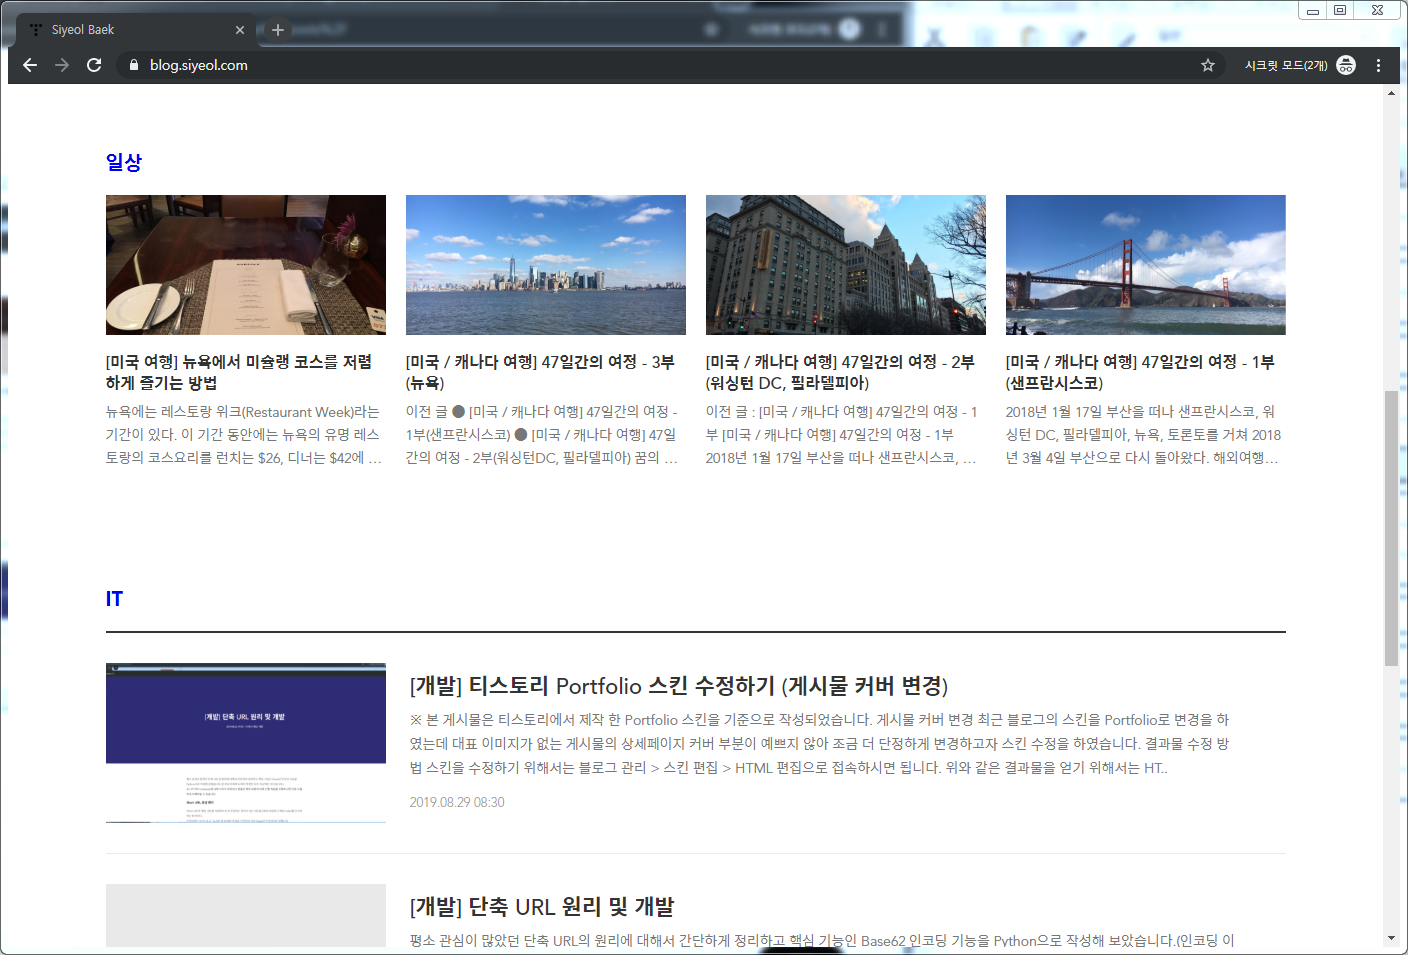Bookmark this page with the star icon
The width and height of the screenshot is (1408, 955).
point(1208,65)
